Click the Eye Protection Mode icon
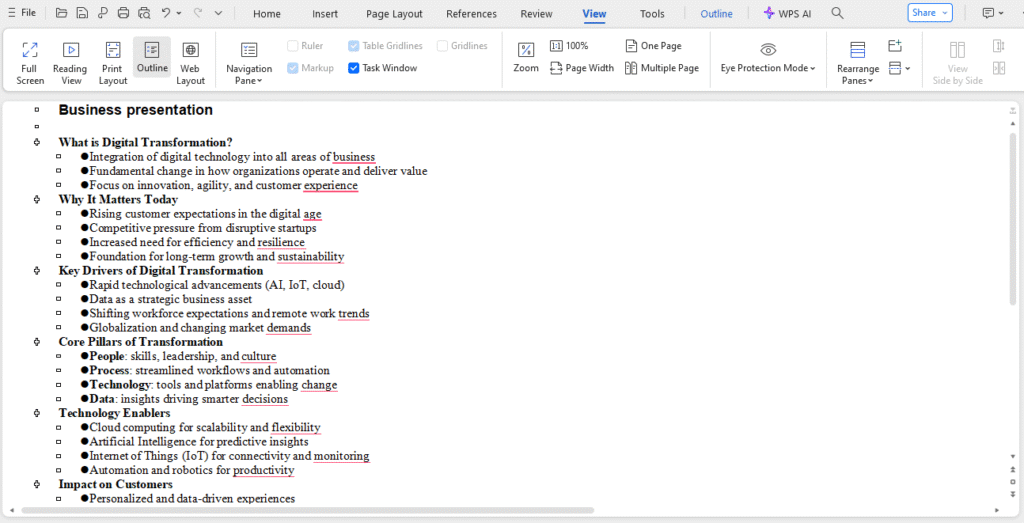This screenshot has height=523, width=1024. coord(768,49)
